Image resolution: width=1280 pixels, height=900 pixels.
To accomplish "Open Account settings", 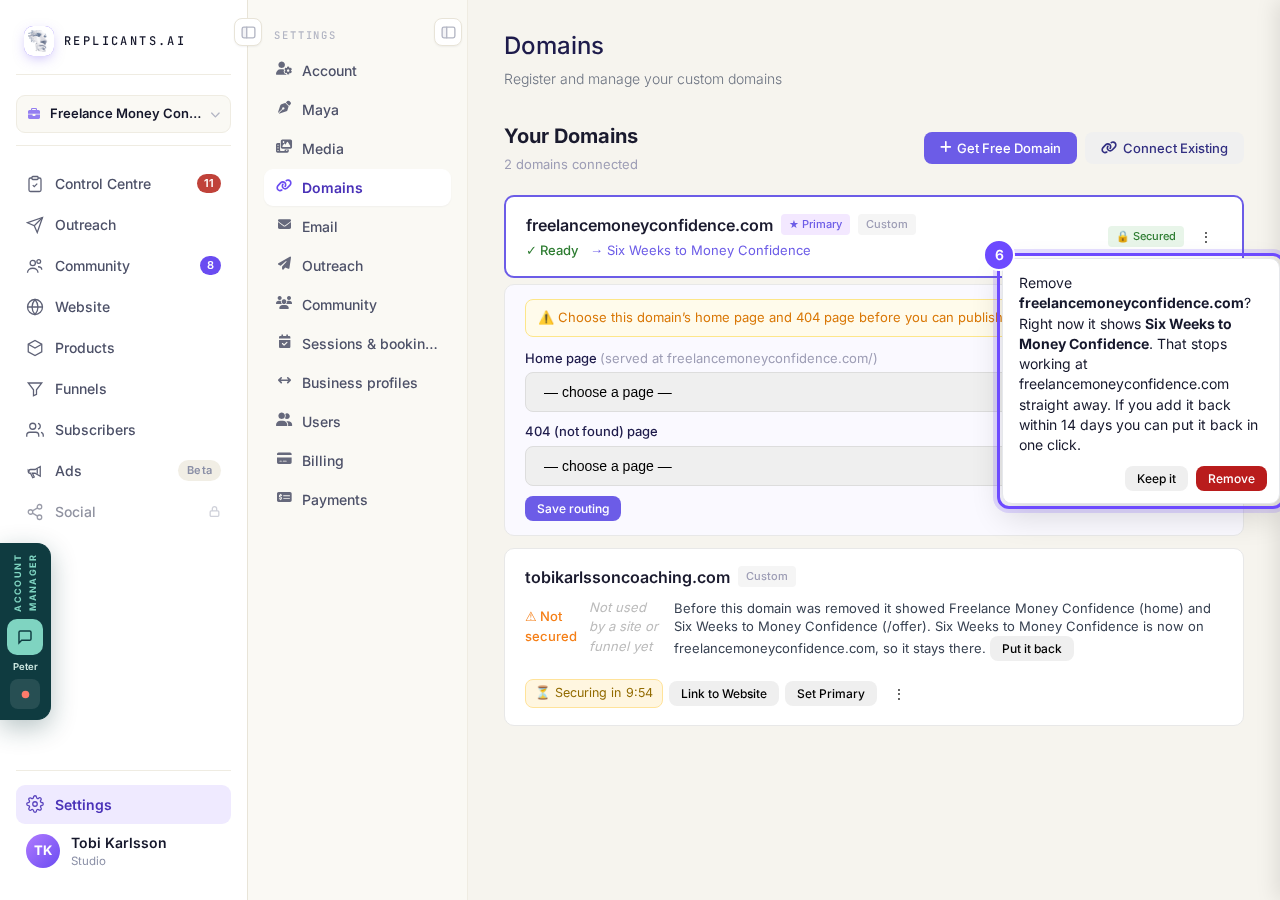I will (357, 71).
